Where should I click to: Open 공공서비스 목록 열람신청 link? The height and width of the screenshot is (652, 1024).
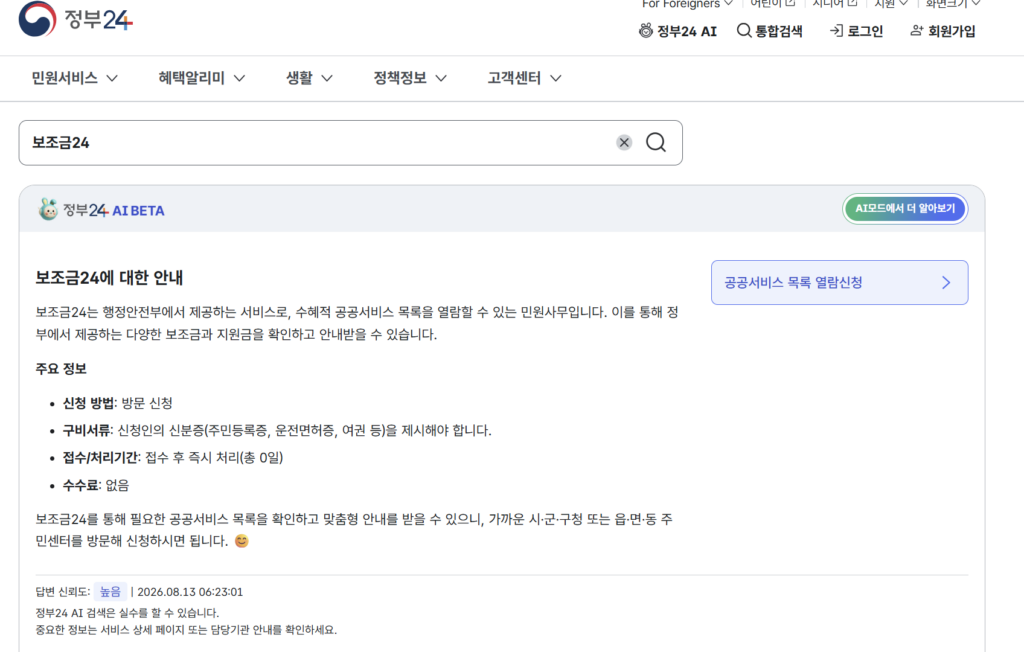tap(839, 282)
